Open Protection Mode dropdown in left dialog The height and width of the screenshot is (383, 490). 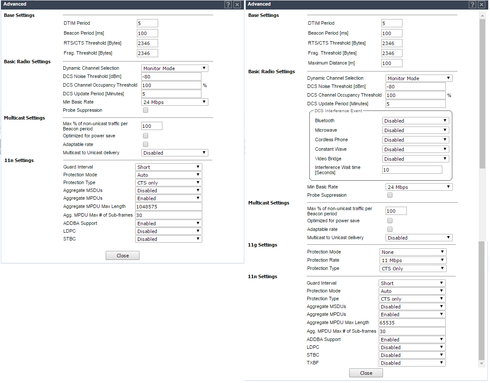[x=169, y=175]
